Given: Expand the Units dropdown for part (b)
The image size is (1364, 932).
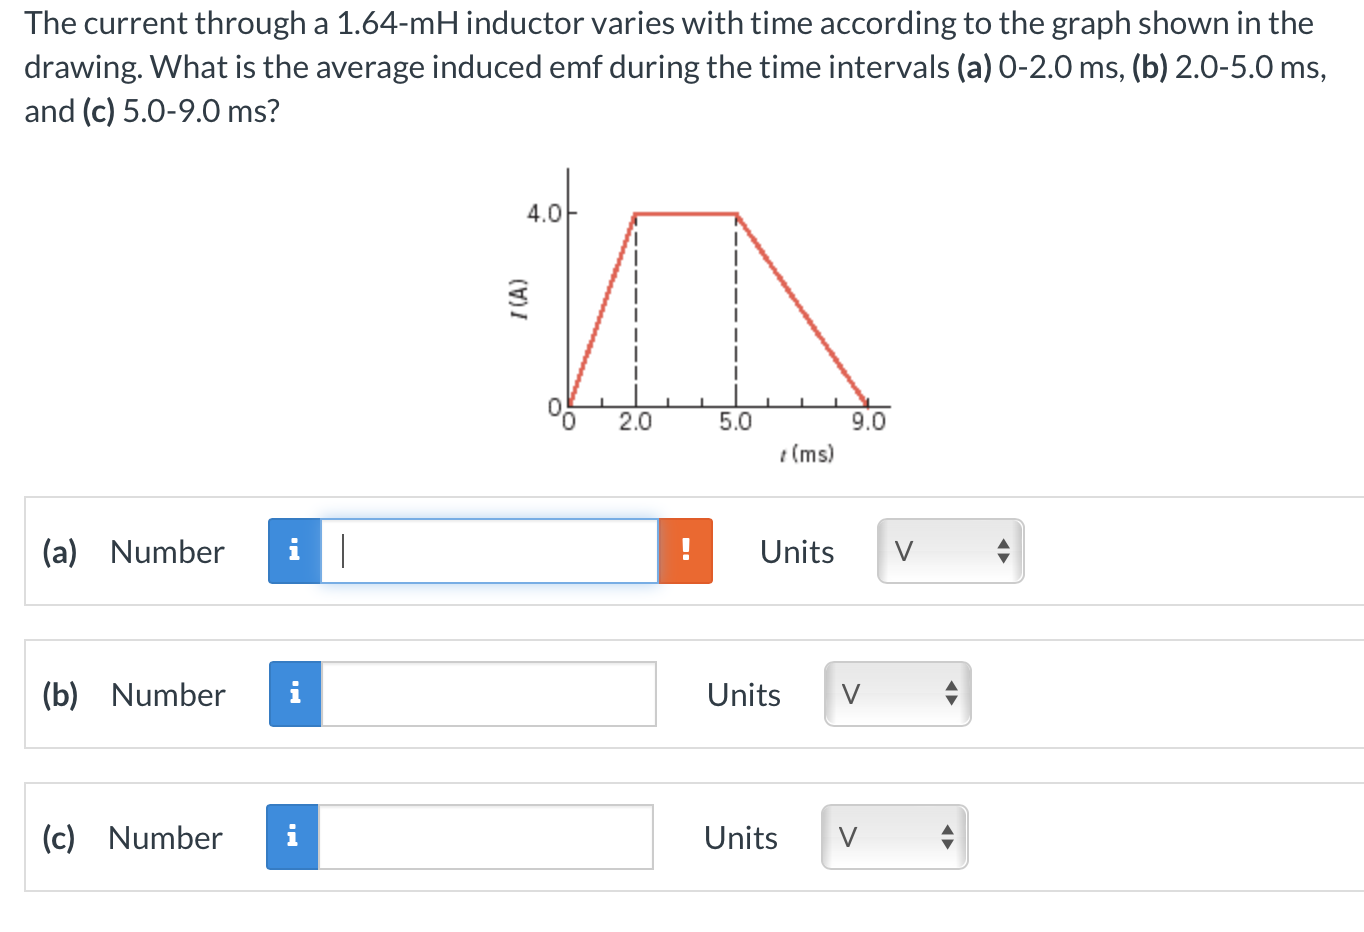Looking at the screenshot, I should [x=897, y=694].
